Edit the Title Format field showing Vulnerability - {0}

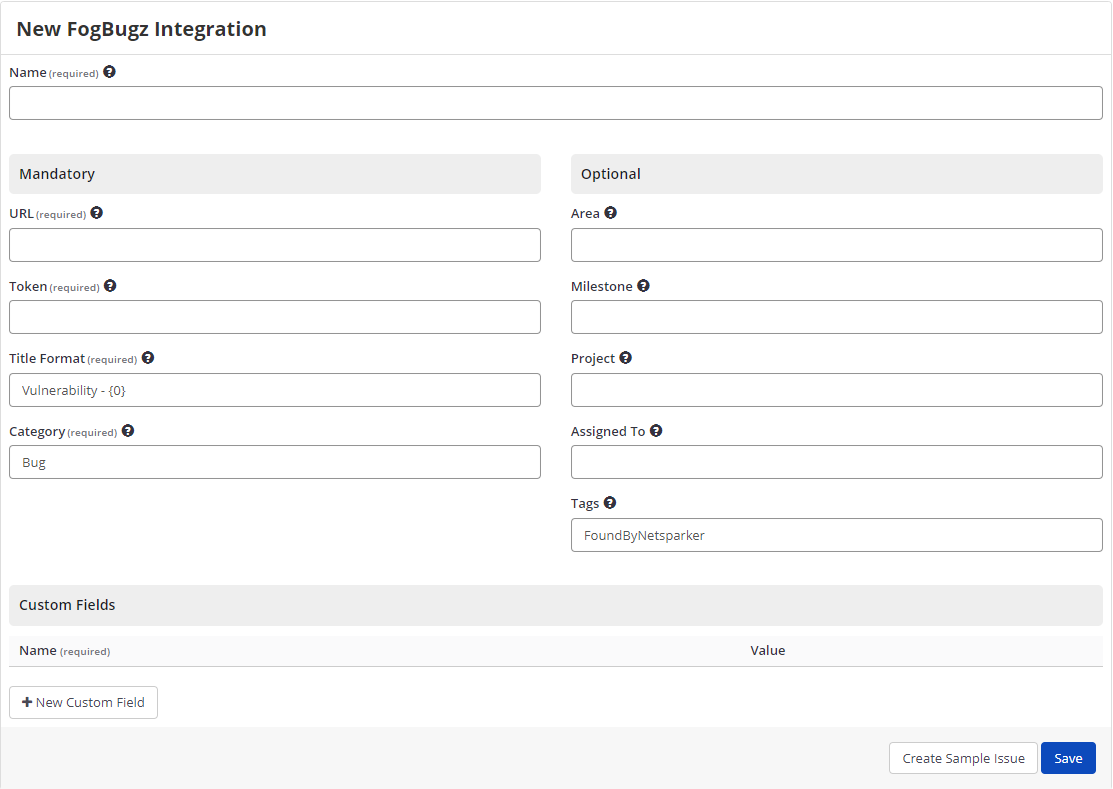click(275, 390)
